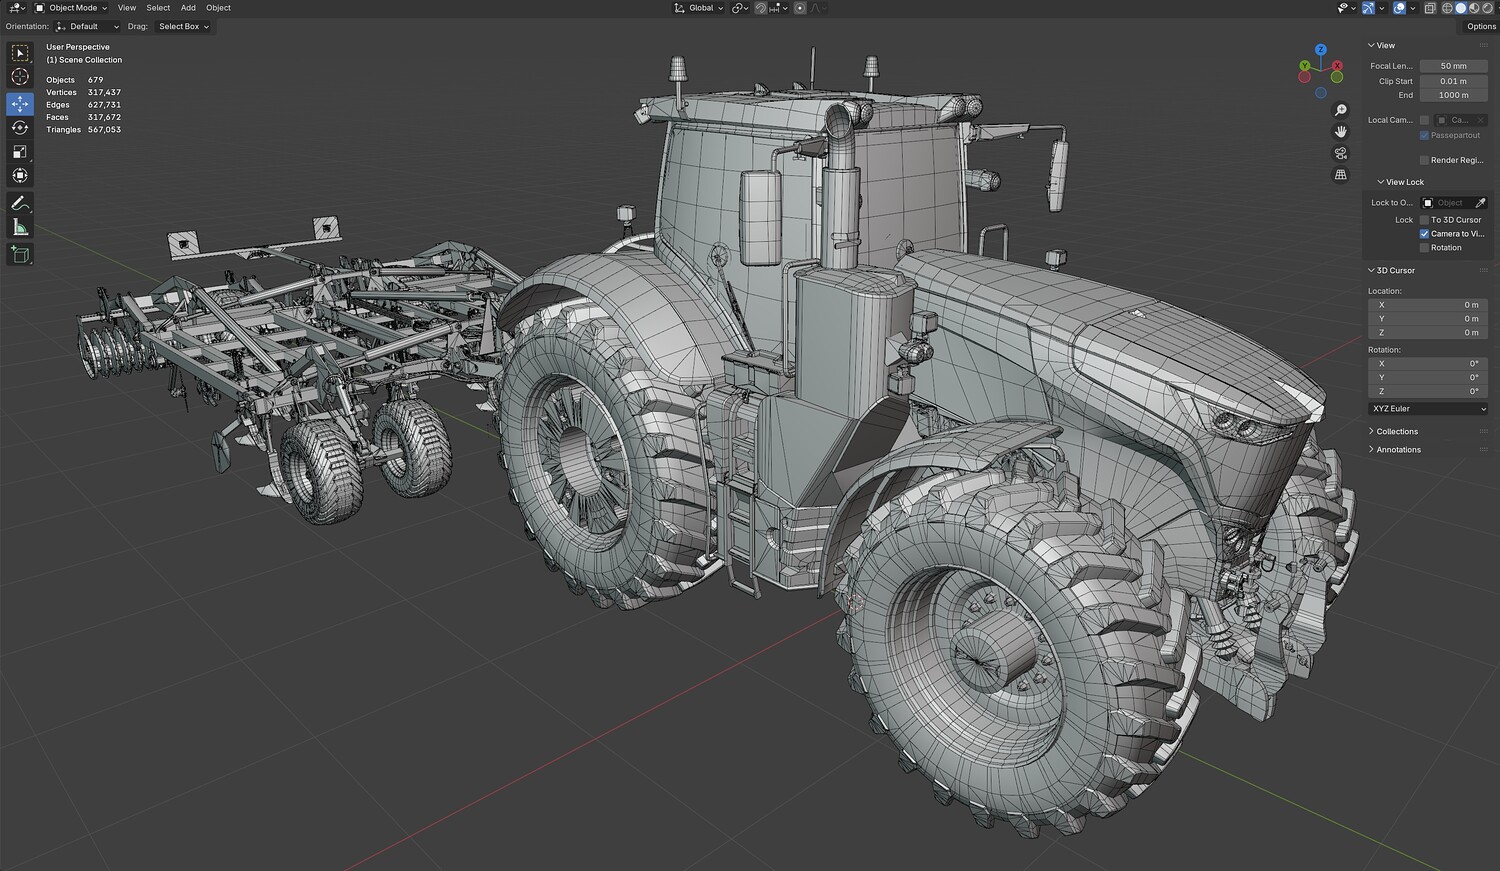Click the 3D Cursor Location X field
The height and width of the screenshot is (871, 1500).
[1428, 305]
